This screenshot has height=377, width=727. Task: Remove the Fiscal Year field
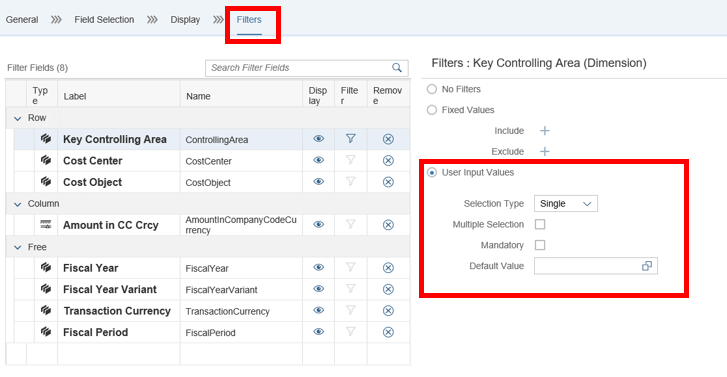tap(389, 268)
